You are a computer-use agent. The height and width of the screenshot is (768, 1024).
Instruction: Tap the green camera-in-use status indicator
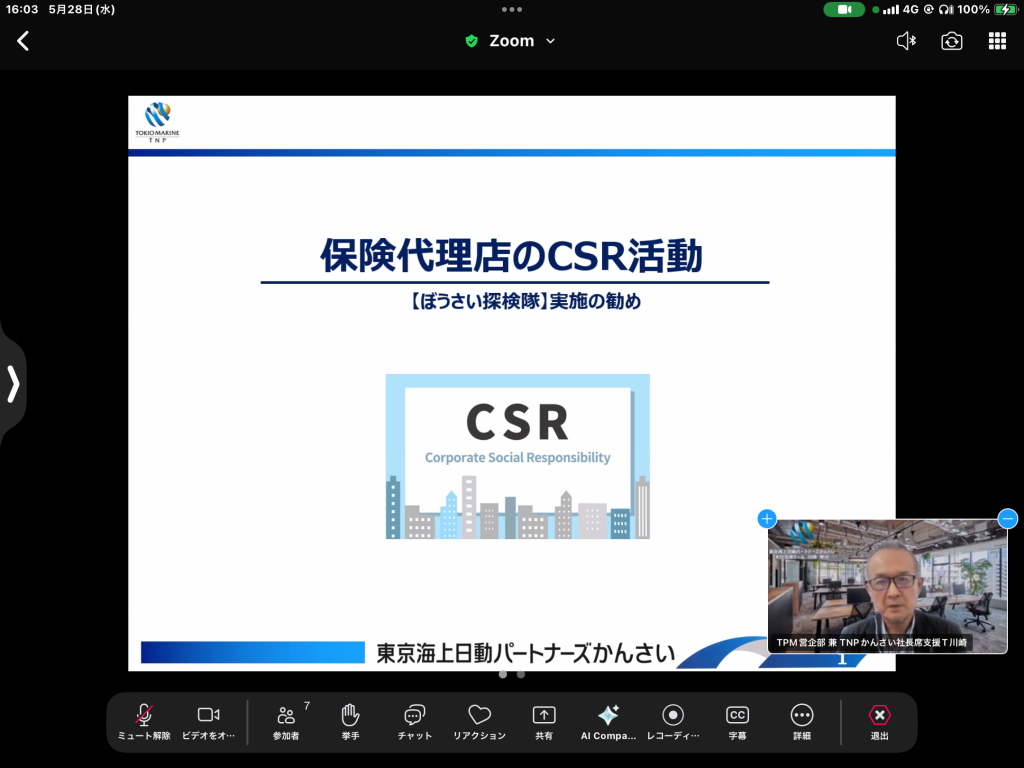coord(844,9)
